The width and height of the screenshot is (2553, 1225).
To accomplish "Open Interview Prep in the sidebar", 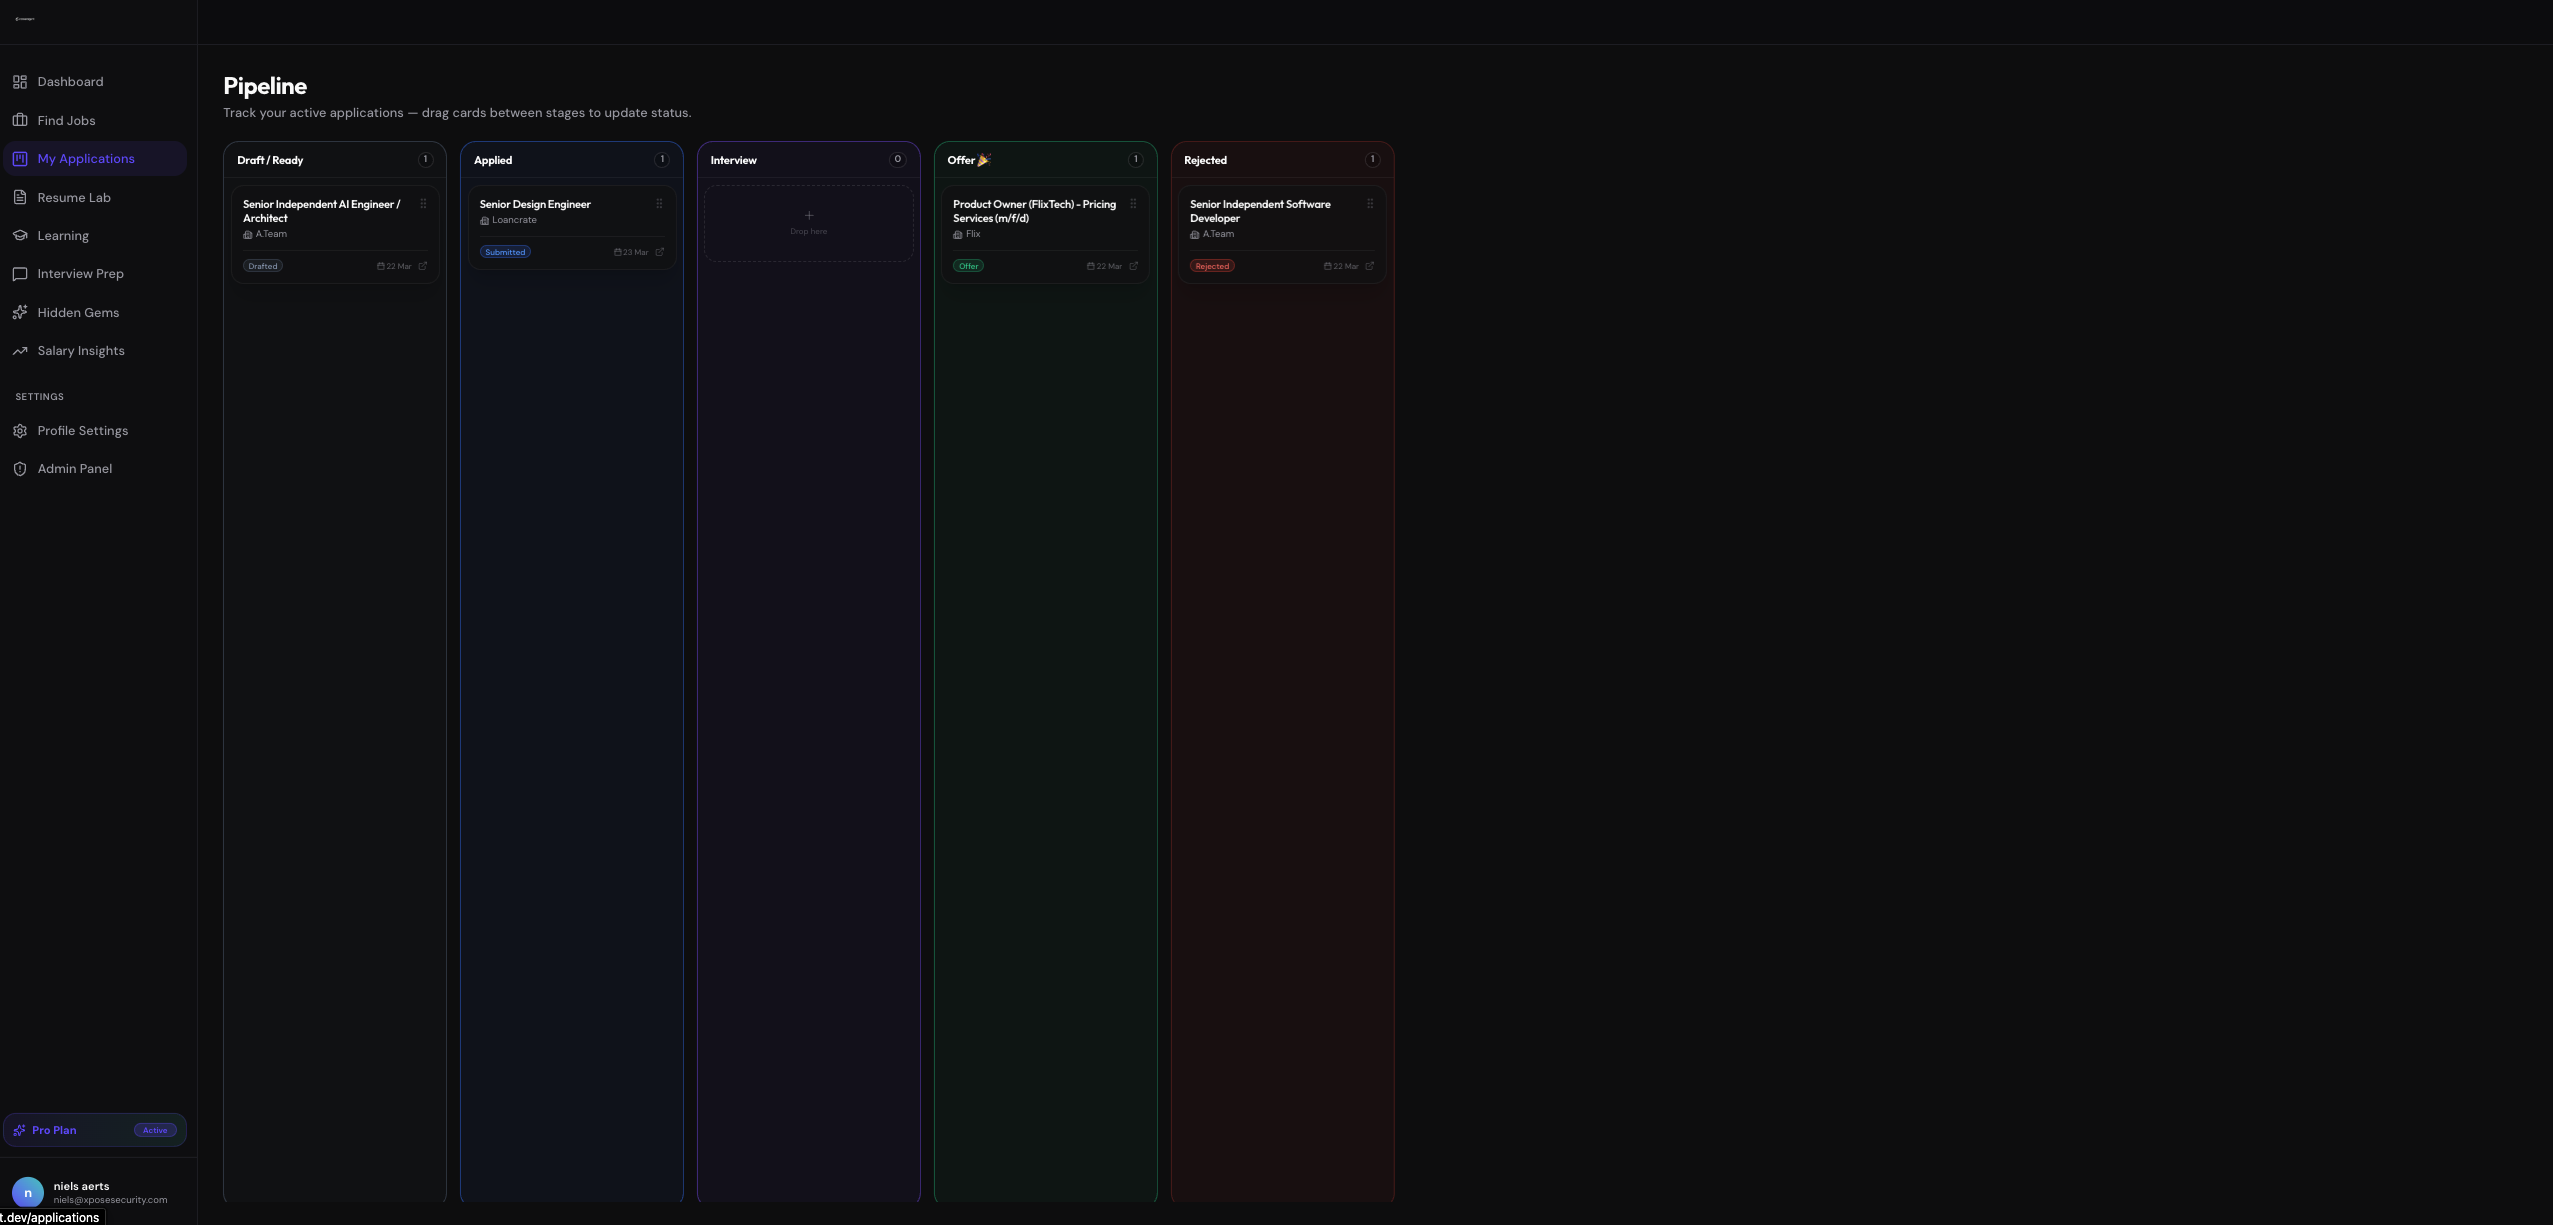I will tap(80, 274).
